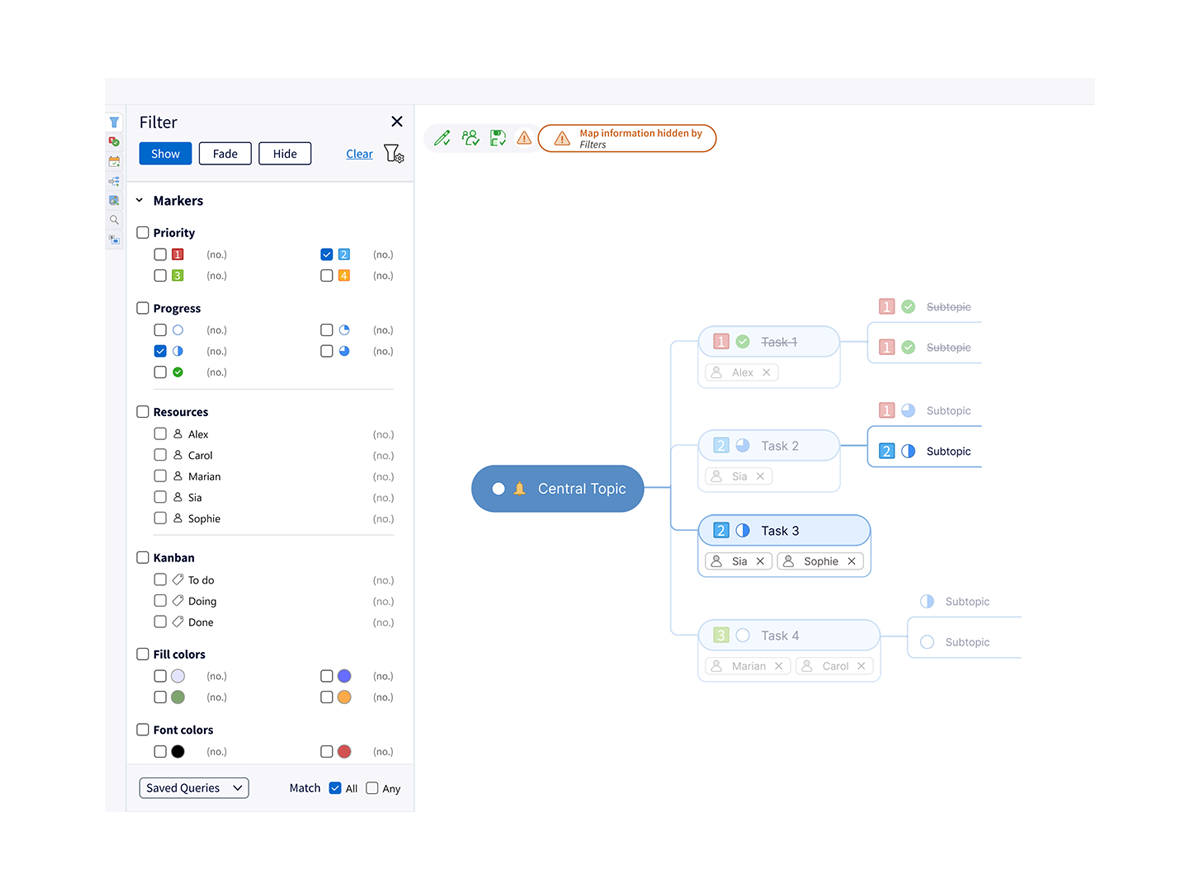Click the bell icon on Central Topic

(x=519, y=489)
